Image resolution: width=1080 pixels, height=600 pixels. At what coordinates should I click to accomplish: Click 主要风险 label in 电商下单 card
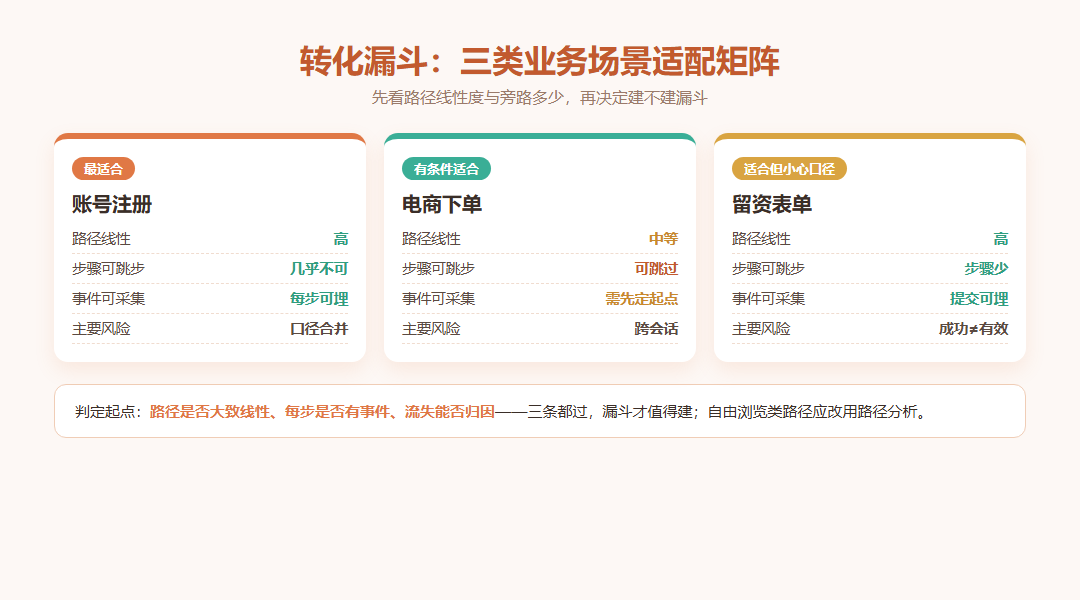click(431, 329)
